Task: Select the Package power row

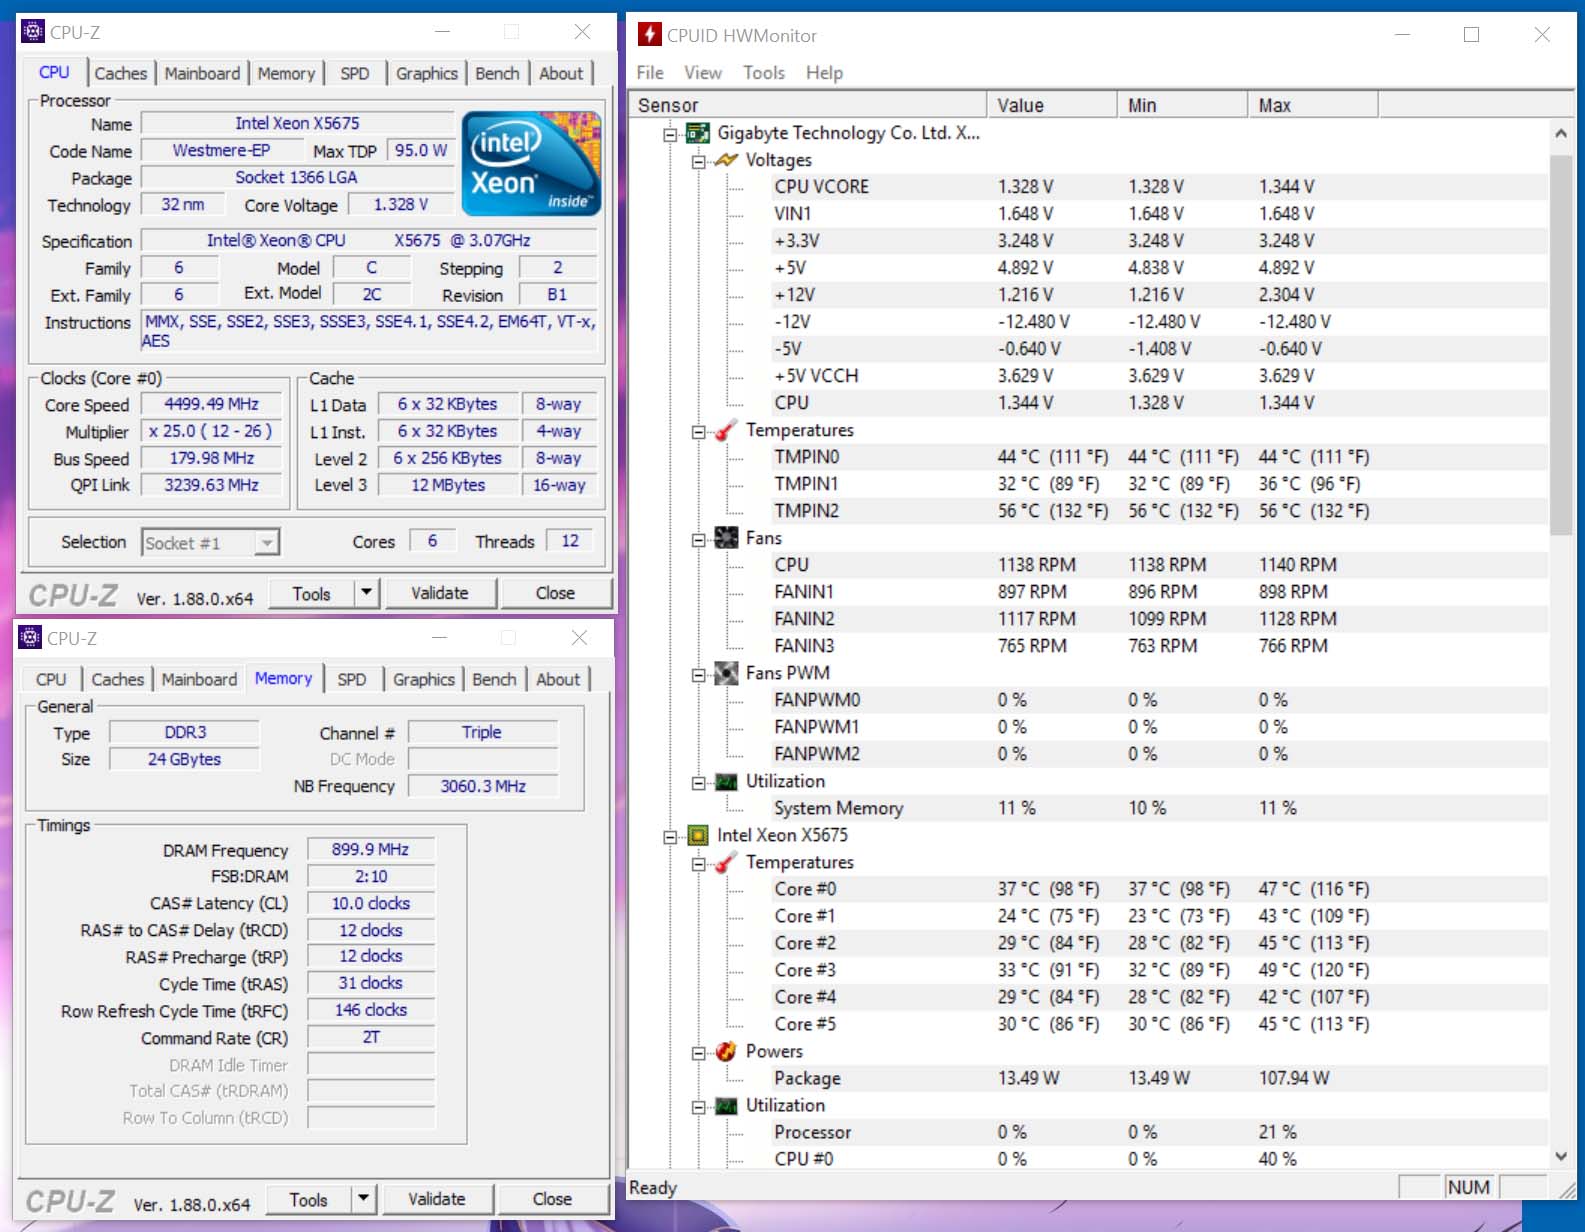Action: point(1158,1078)
